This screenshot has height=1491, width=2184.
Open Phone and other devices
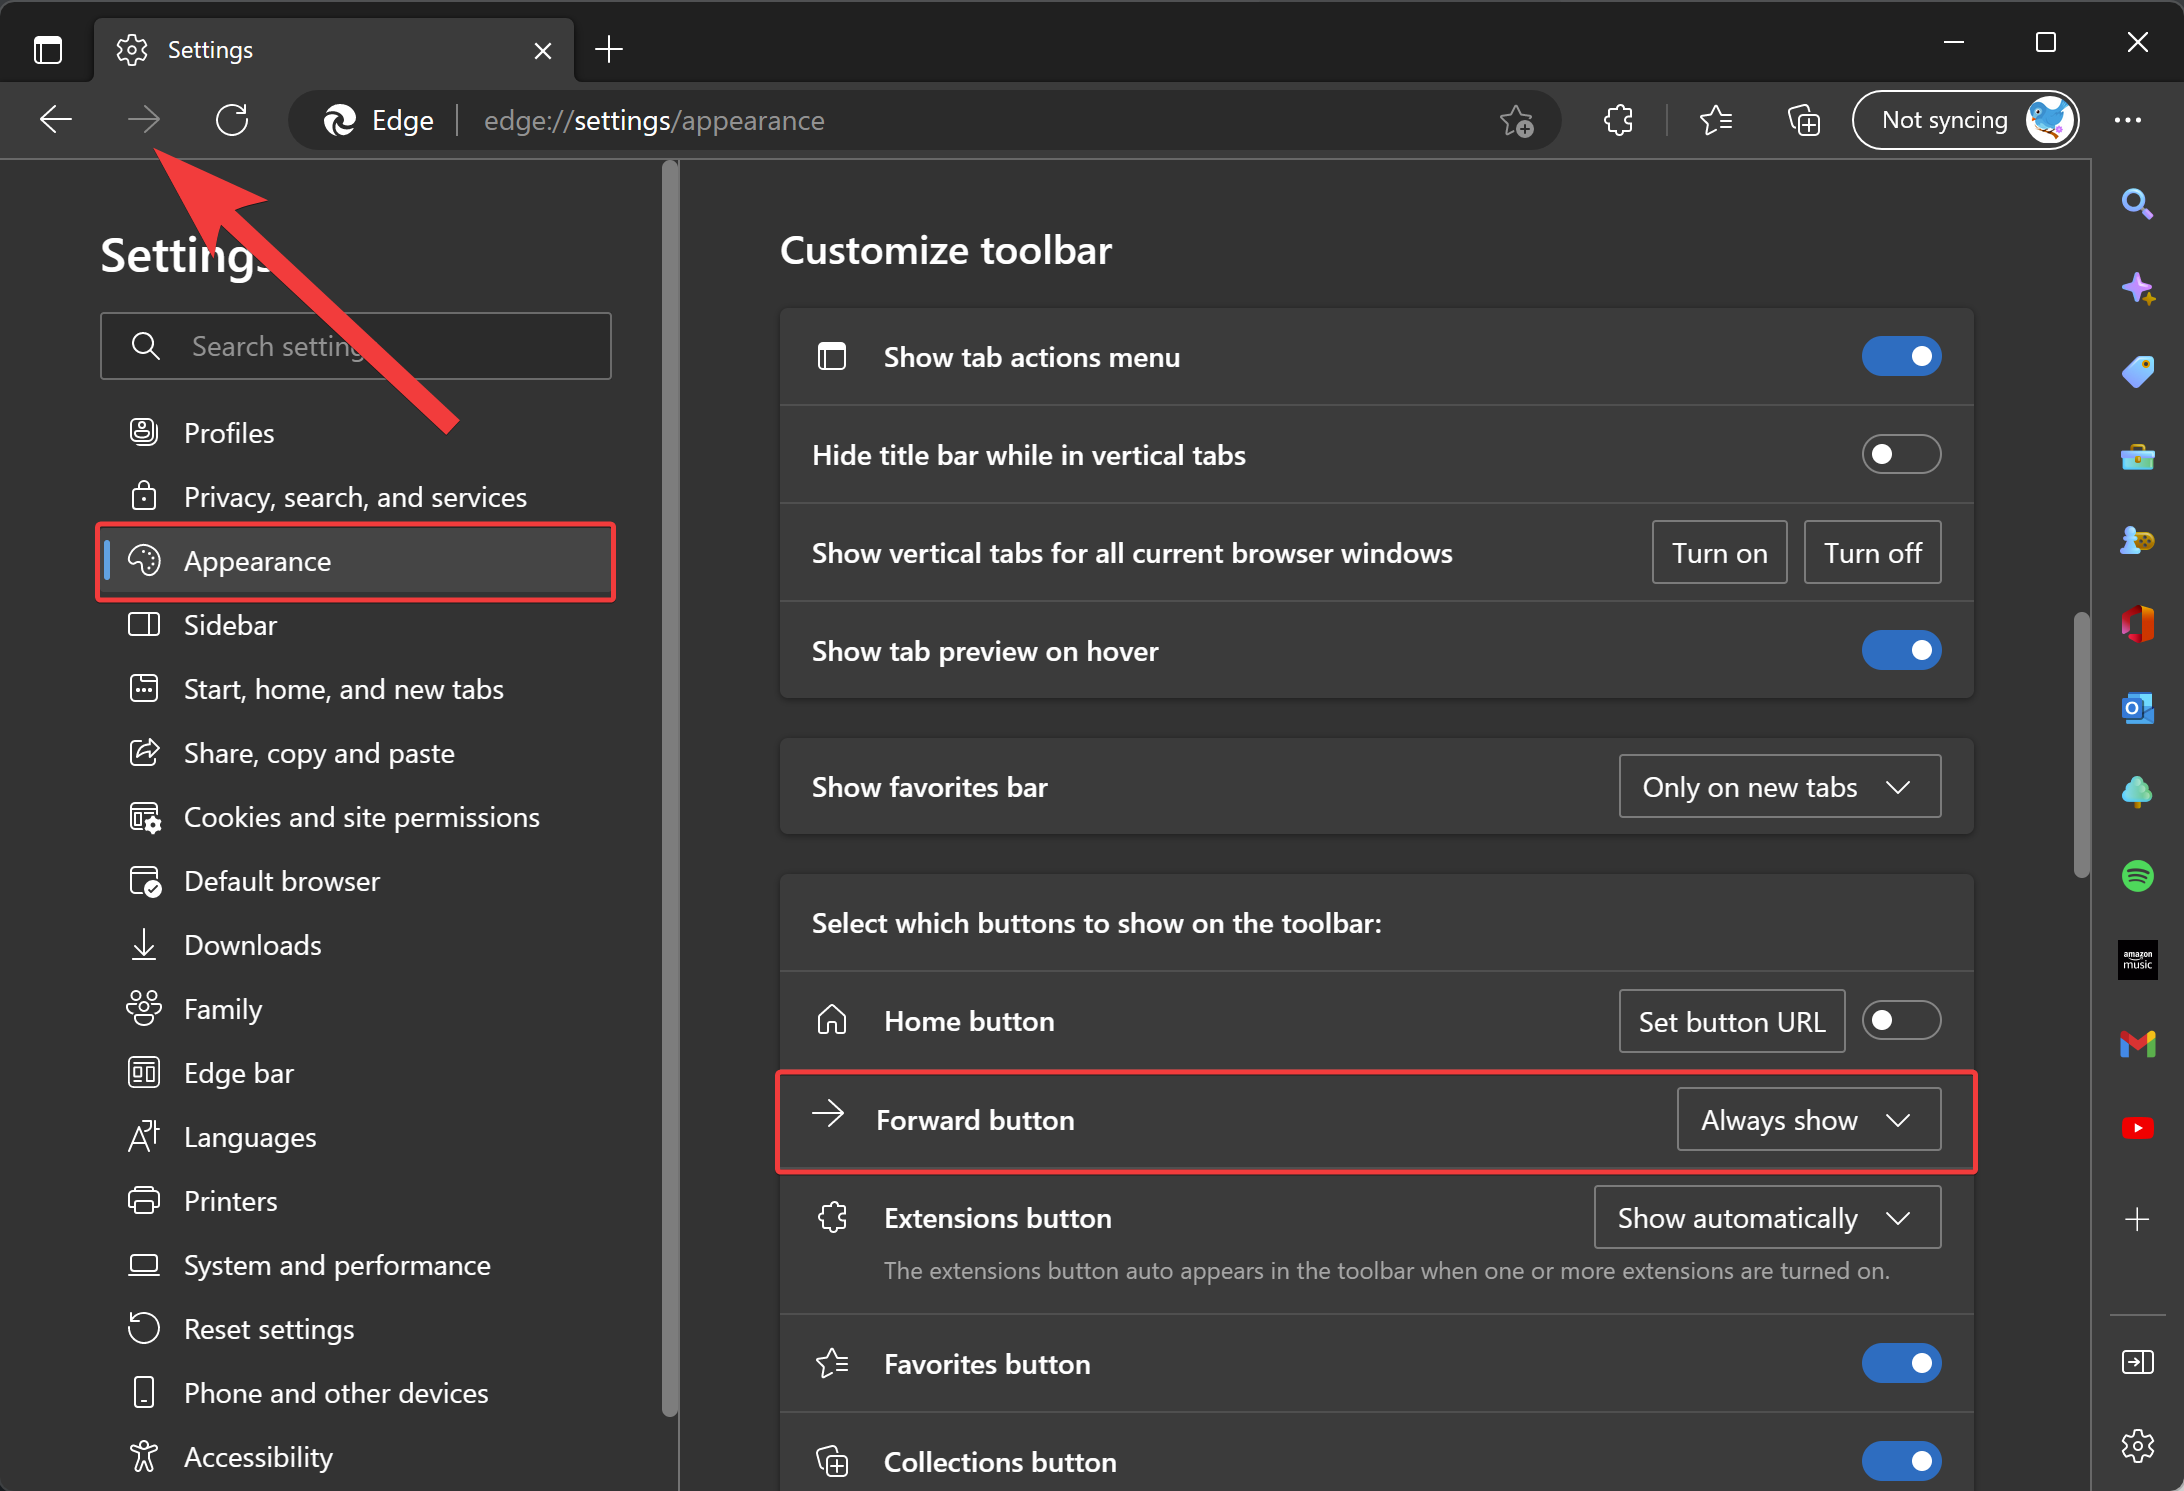(x=355, y=1393)
